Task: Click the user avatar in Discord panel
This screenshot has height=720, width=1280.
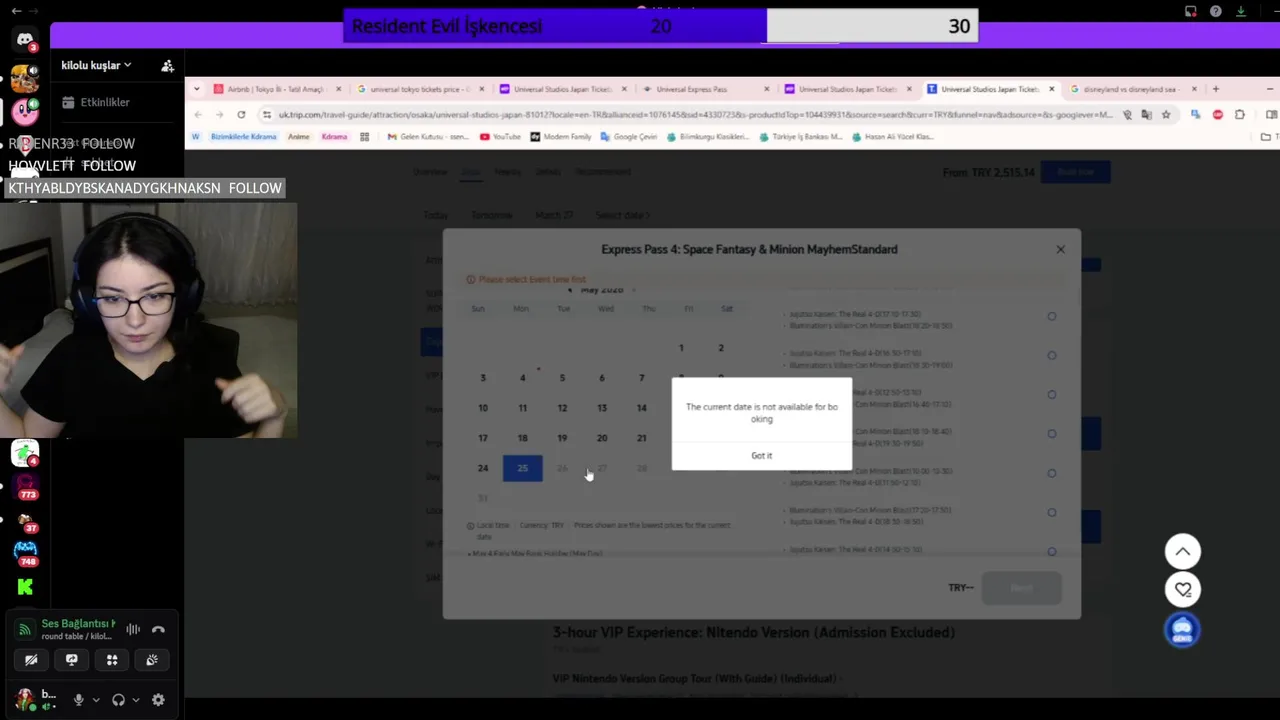Action: tap(24, 699)
